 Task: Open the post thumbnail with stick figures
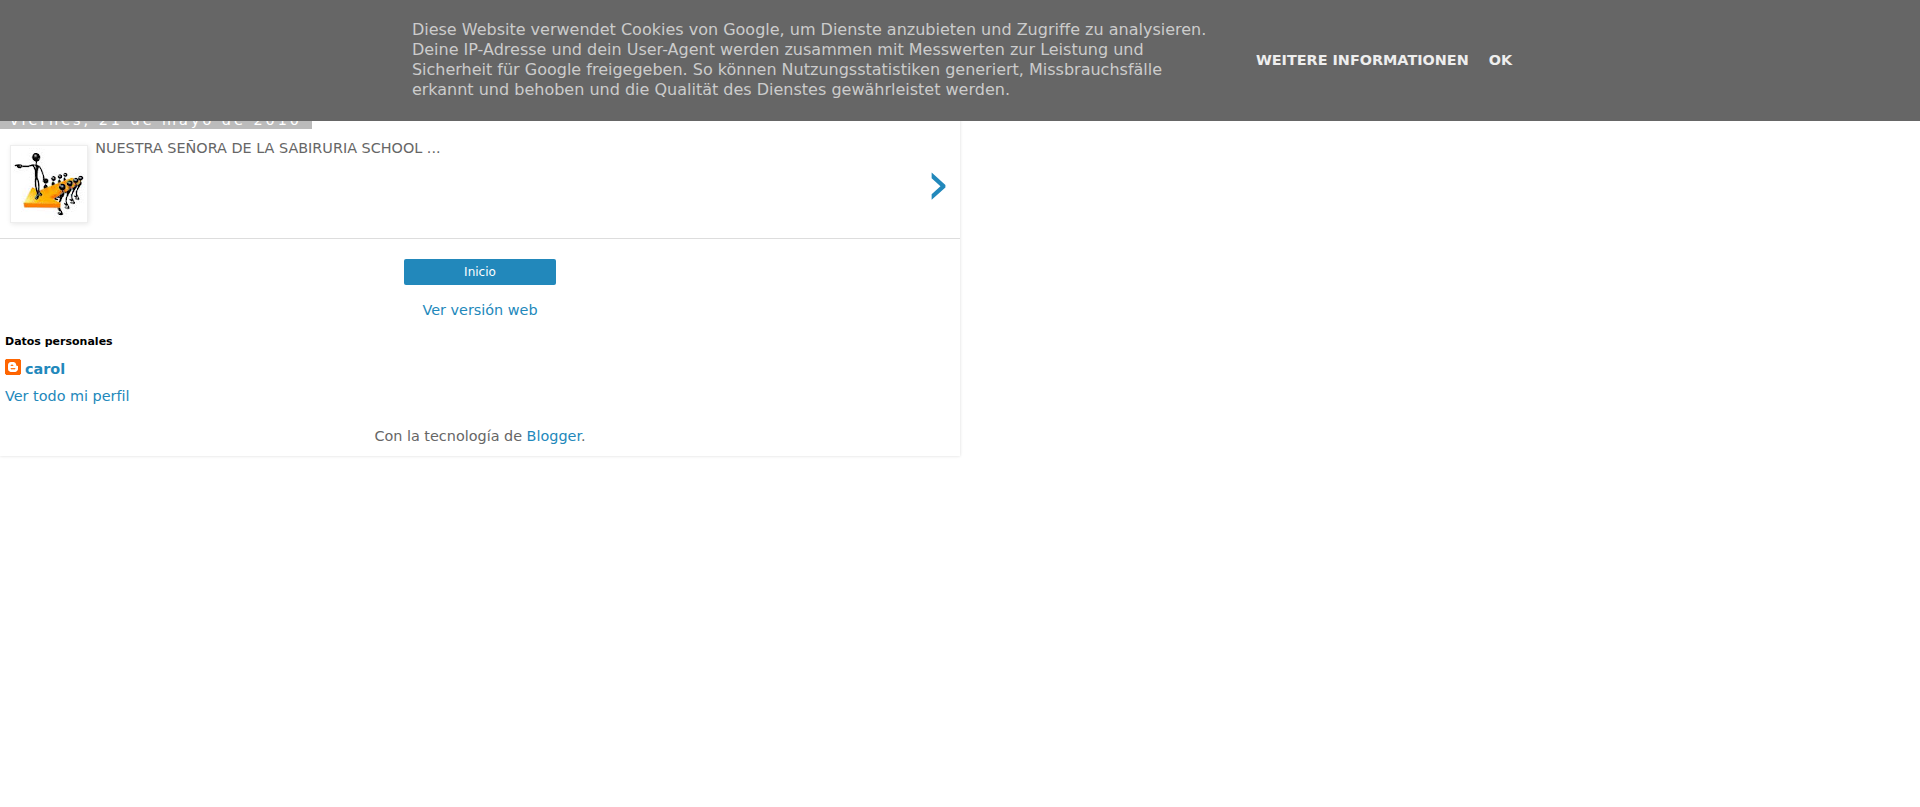[49, 184]
